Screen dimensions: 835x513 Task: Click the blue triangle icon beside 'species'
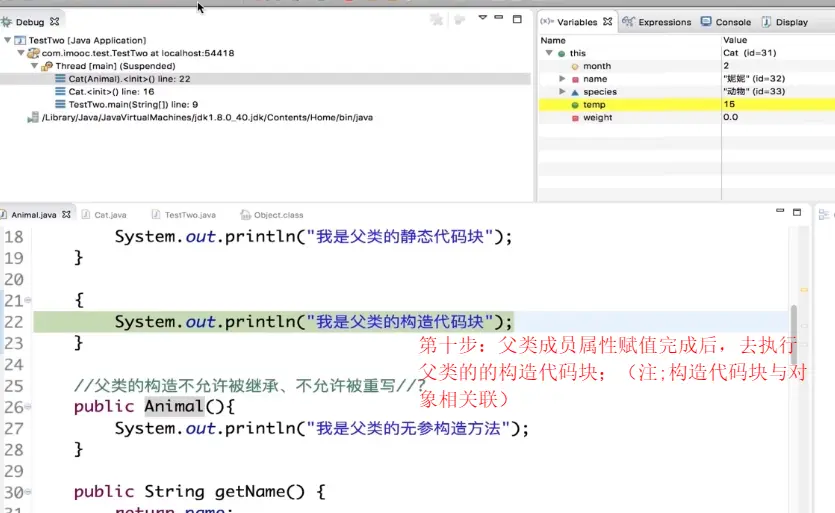pyautogui.click(x=575, y=92)
